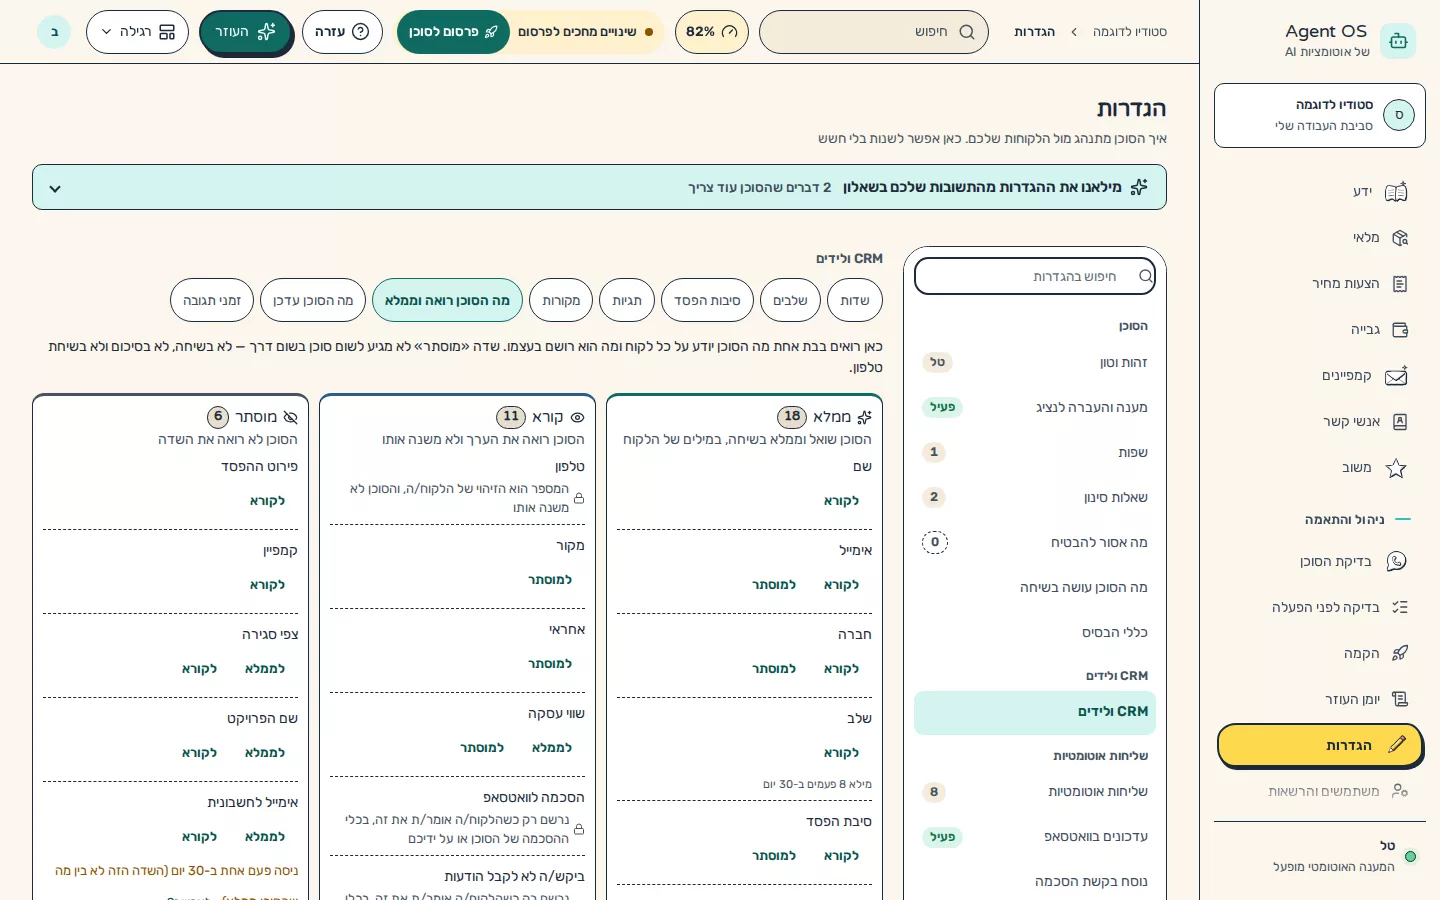
Task: Click the 82% gauge indicator
Action: (712, 32)
